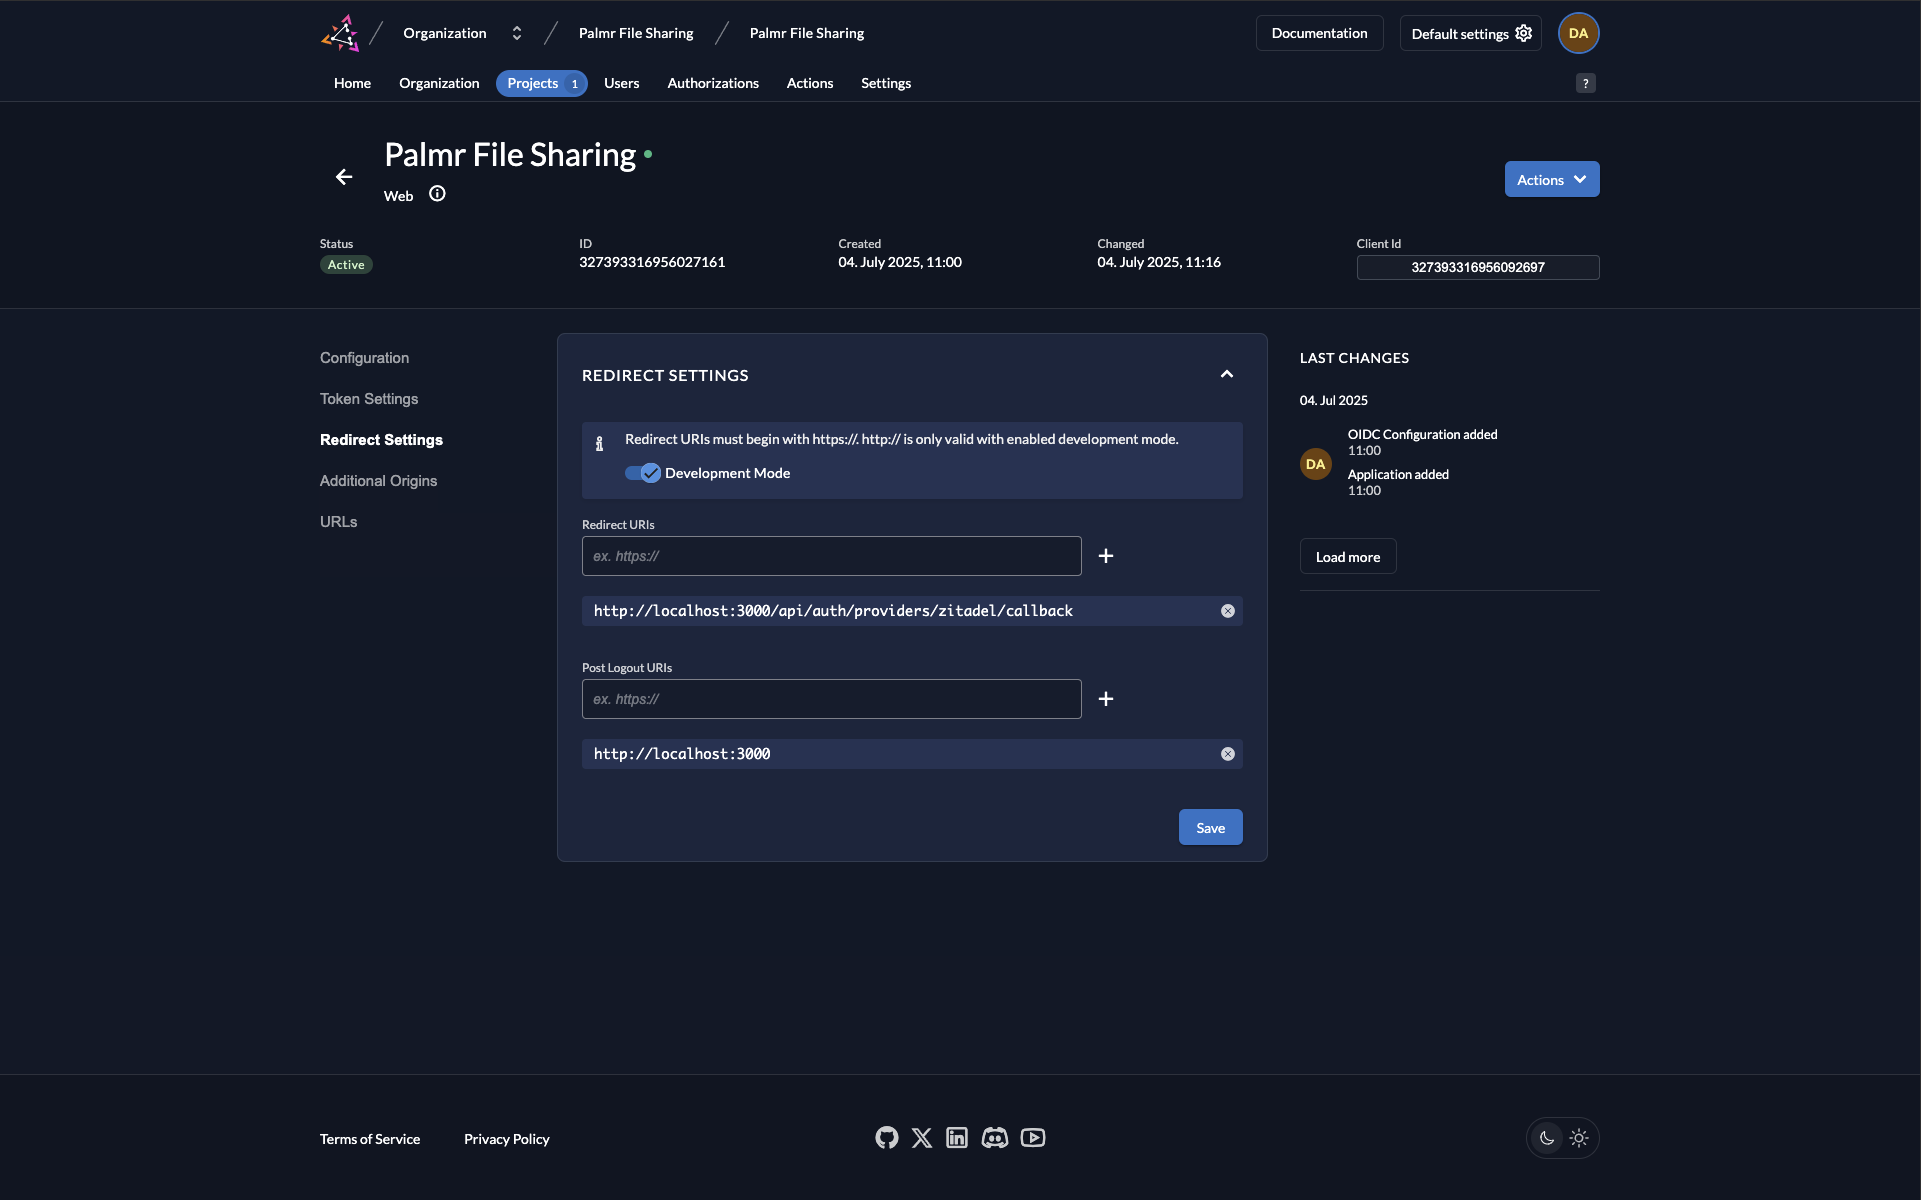The width and height of the screenshot is (1921, 1200).
Task: Select Token Settings in the side menu
Action: tap(369, 399)
